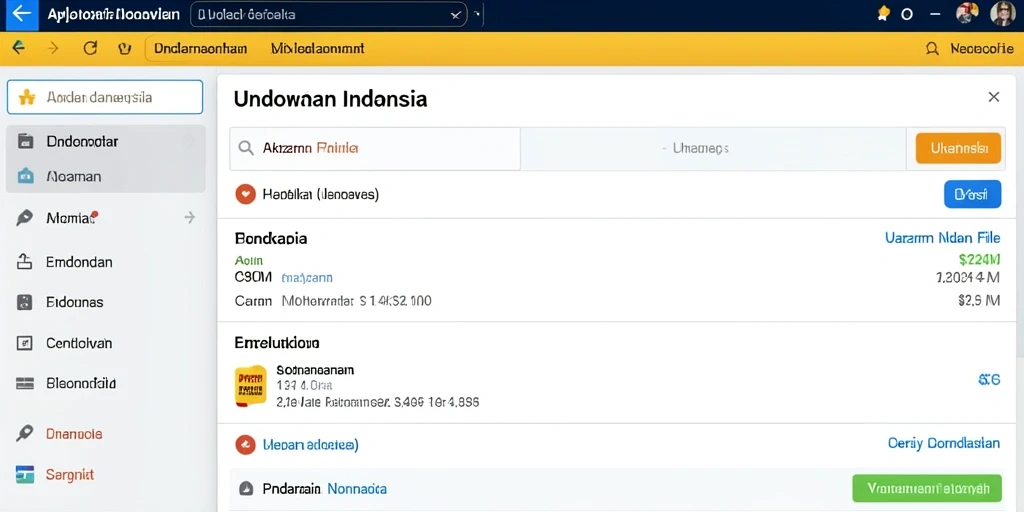Click the green button at the bottom right
Screen dimensions: 1024x512
click(927, 488)
